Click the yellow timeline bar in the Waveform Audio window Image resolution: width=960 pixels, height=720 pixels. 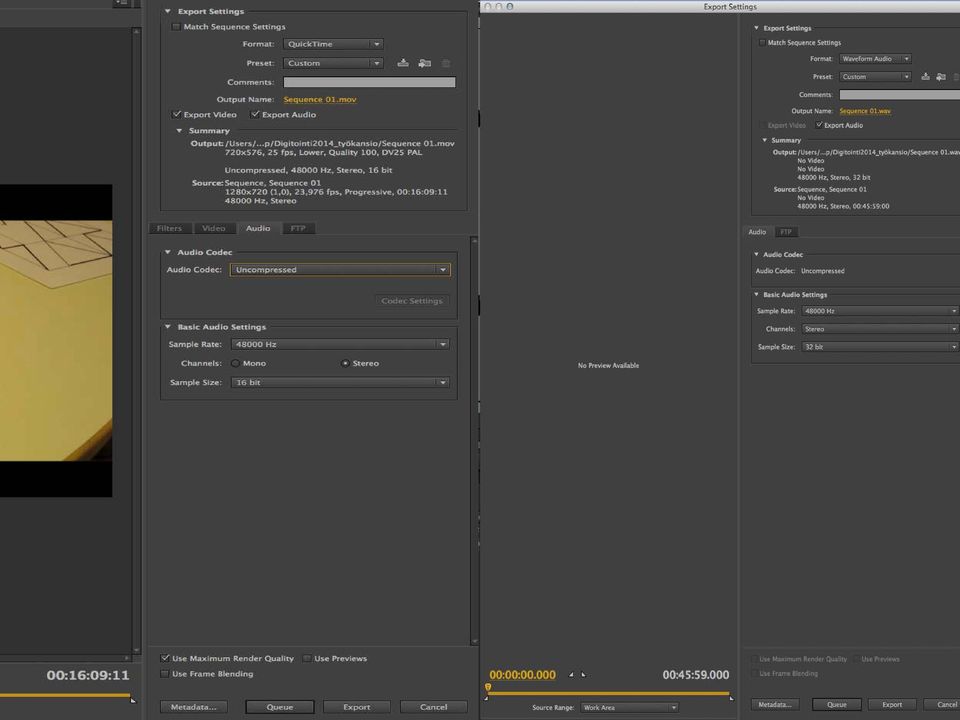[x=609, y=693]
